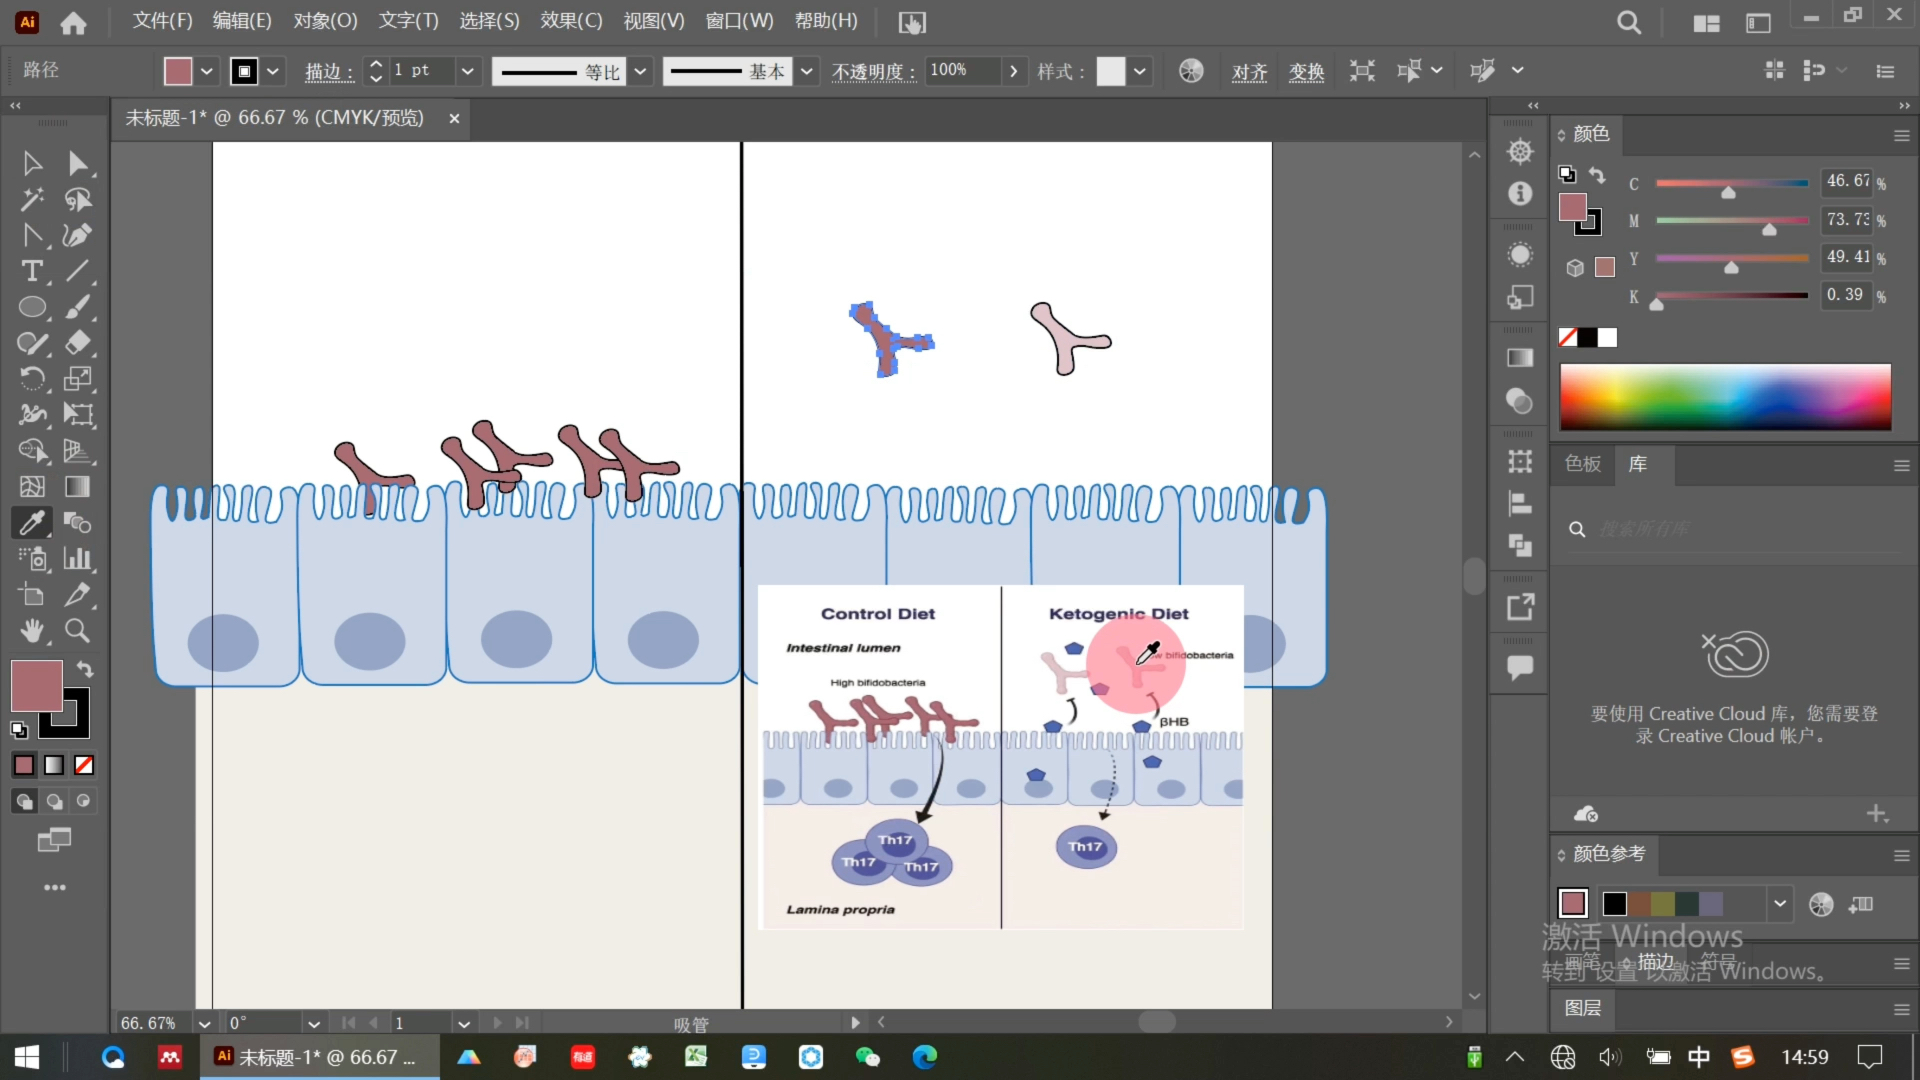Image resolution: width=1920 pixels, height=1080 pixels.
Task: Open the 窗口(W) menu
Action: (739, 21)
